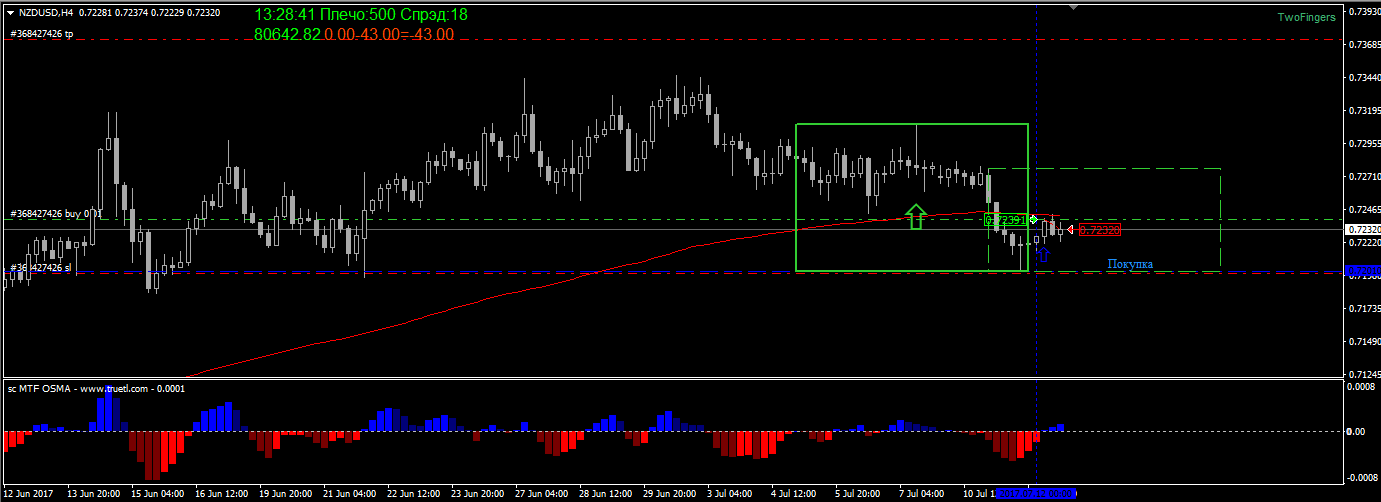The height and width of the screenshot is (502, 1381).
Task: Select the #368427426 buy order line label
Action: [x=56, y=214]
